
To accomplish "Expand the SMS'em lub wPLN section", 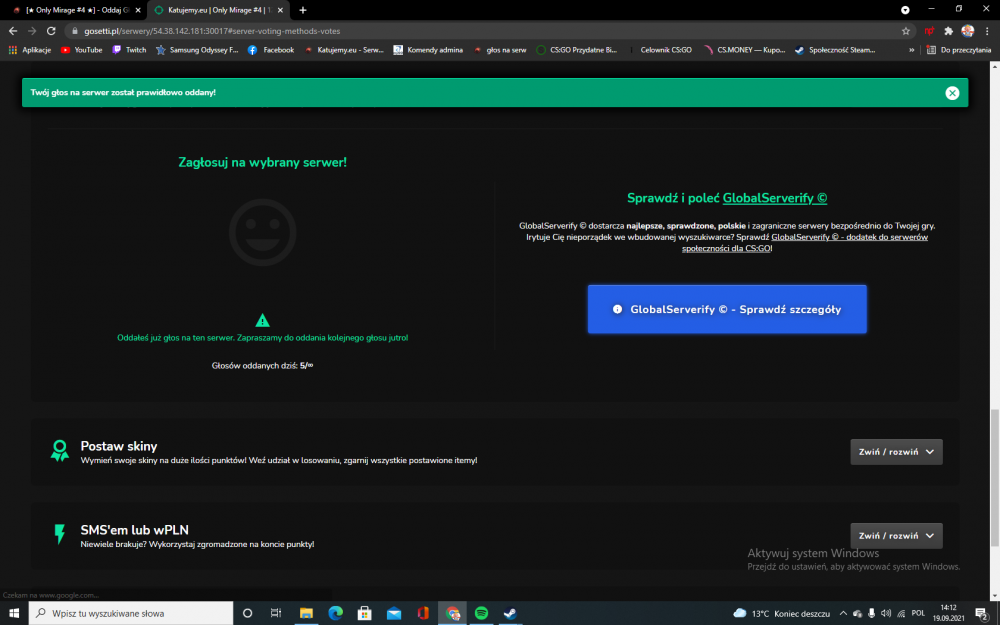I will pyautogui.click(x=896, y=536).
